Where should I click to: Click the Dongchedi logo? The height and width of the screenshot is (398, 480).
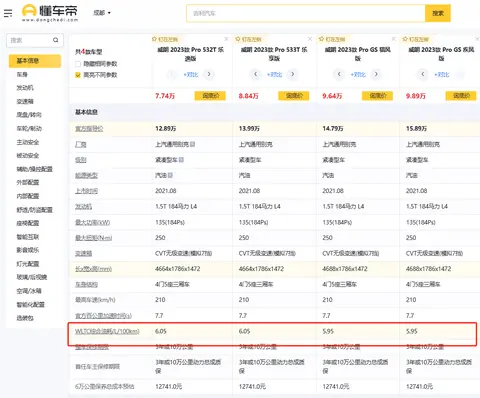[x=50, y=13]
